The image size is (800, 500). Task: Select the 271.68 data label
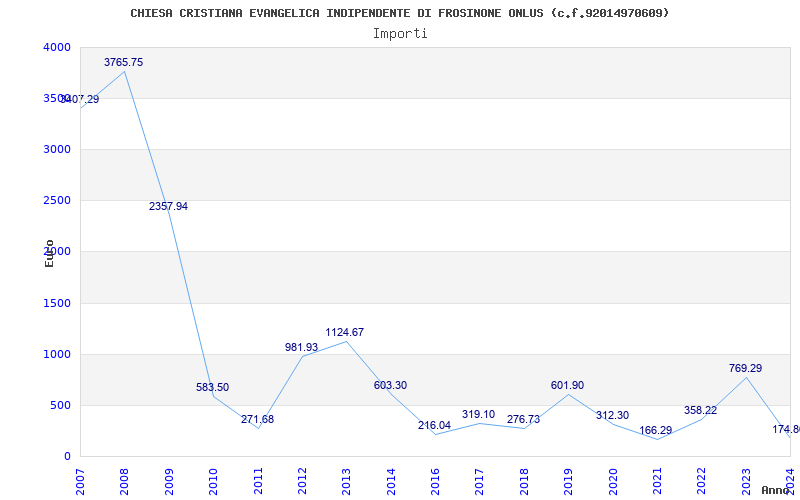point(257,419)
